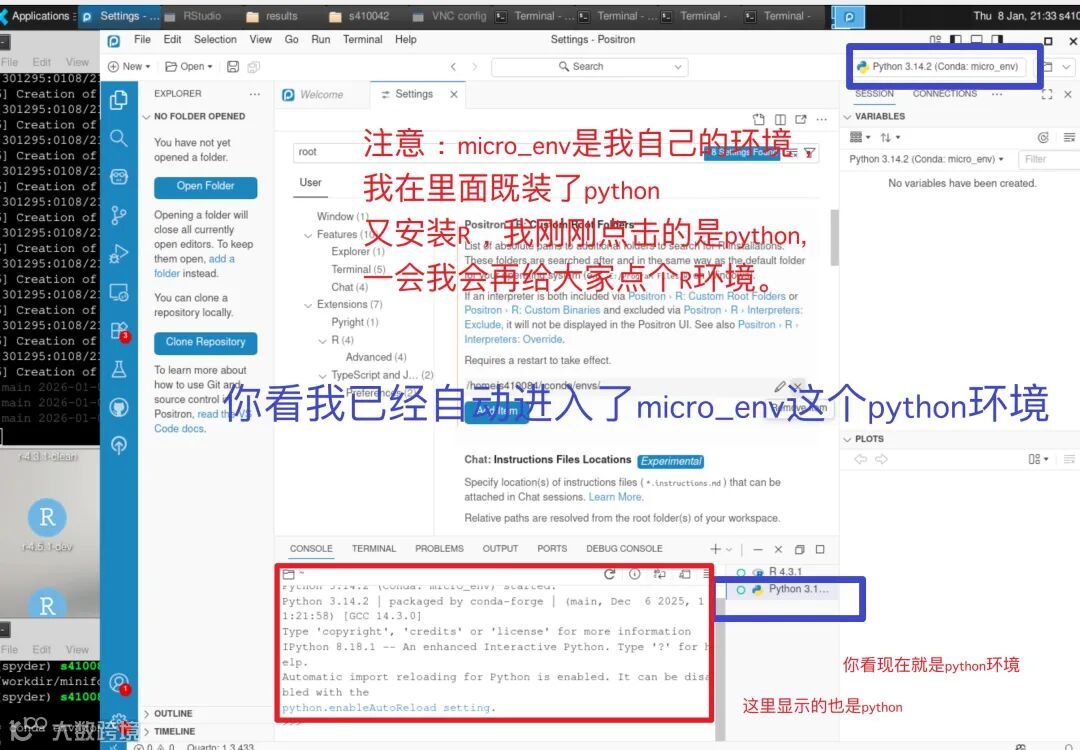
Task: Open Variables pane Python session dropdown
Action: click(x=926, y=159)
